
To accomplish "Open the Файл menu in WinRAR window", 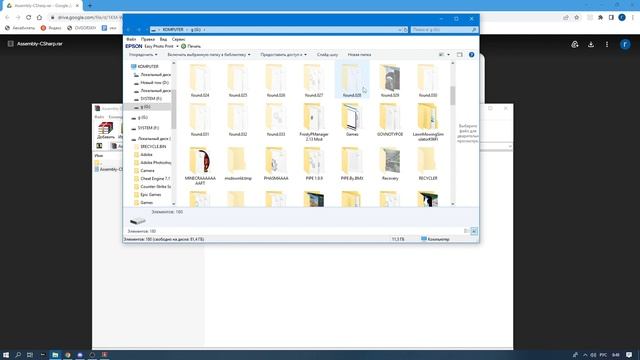I will click(99, 117).
